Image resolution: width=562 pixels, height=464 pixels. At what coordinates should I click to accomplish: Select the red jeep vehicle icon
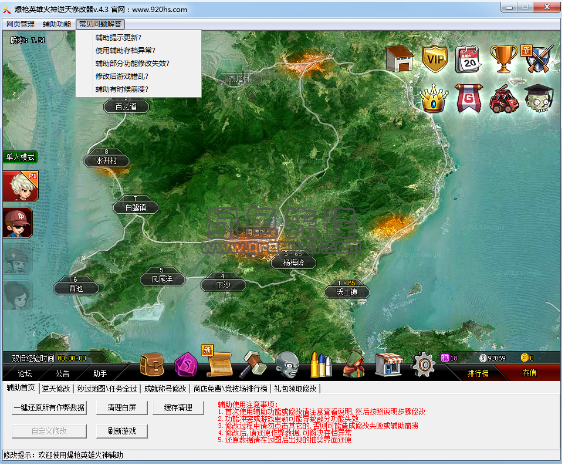504,99
